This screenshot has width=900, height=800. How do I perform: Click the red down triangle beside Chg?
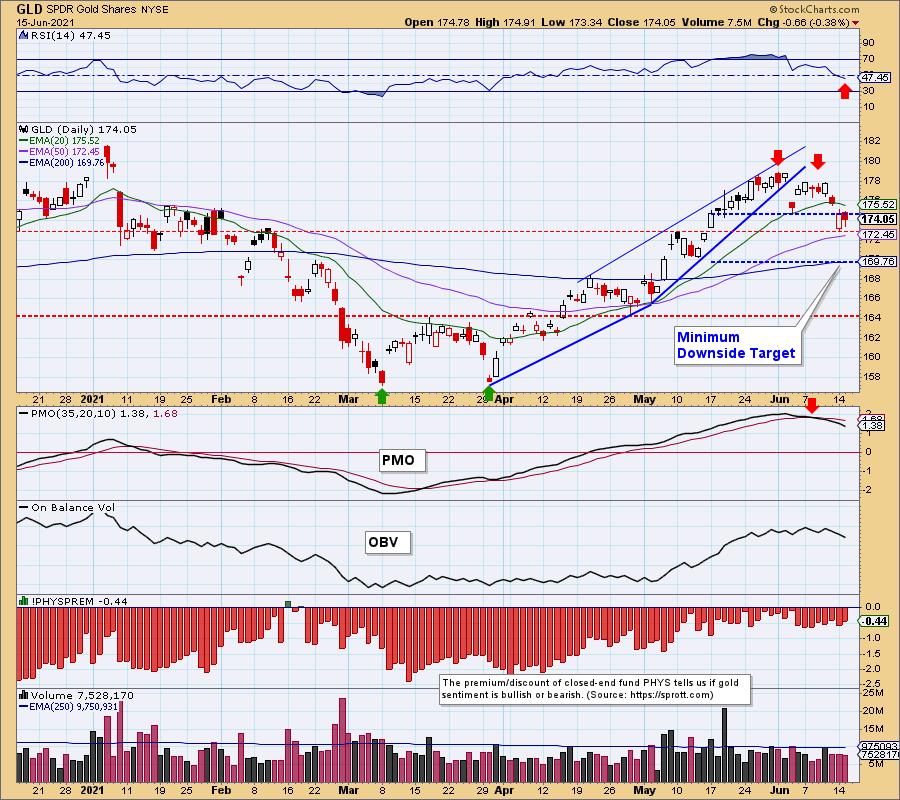(856, 23)
